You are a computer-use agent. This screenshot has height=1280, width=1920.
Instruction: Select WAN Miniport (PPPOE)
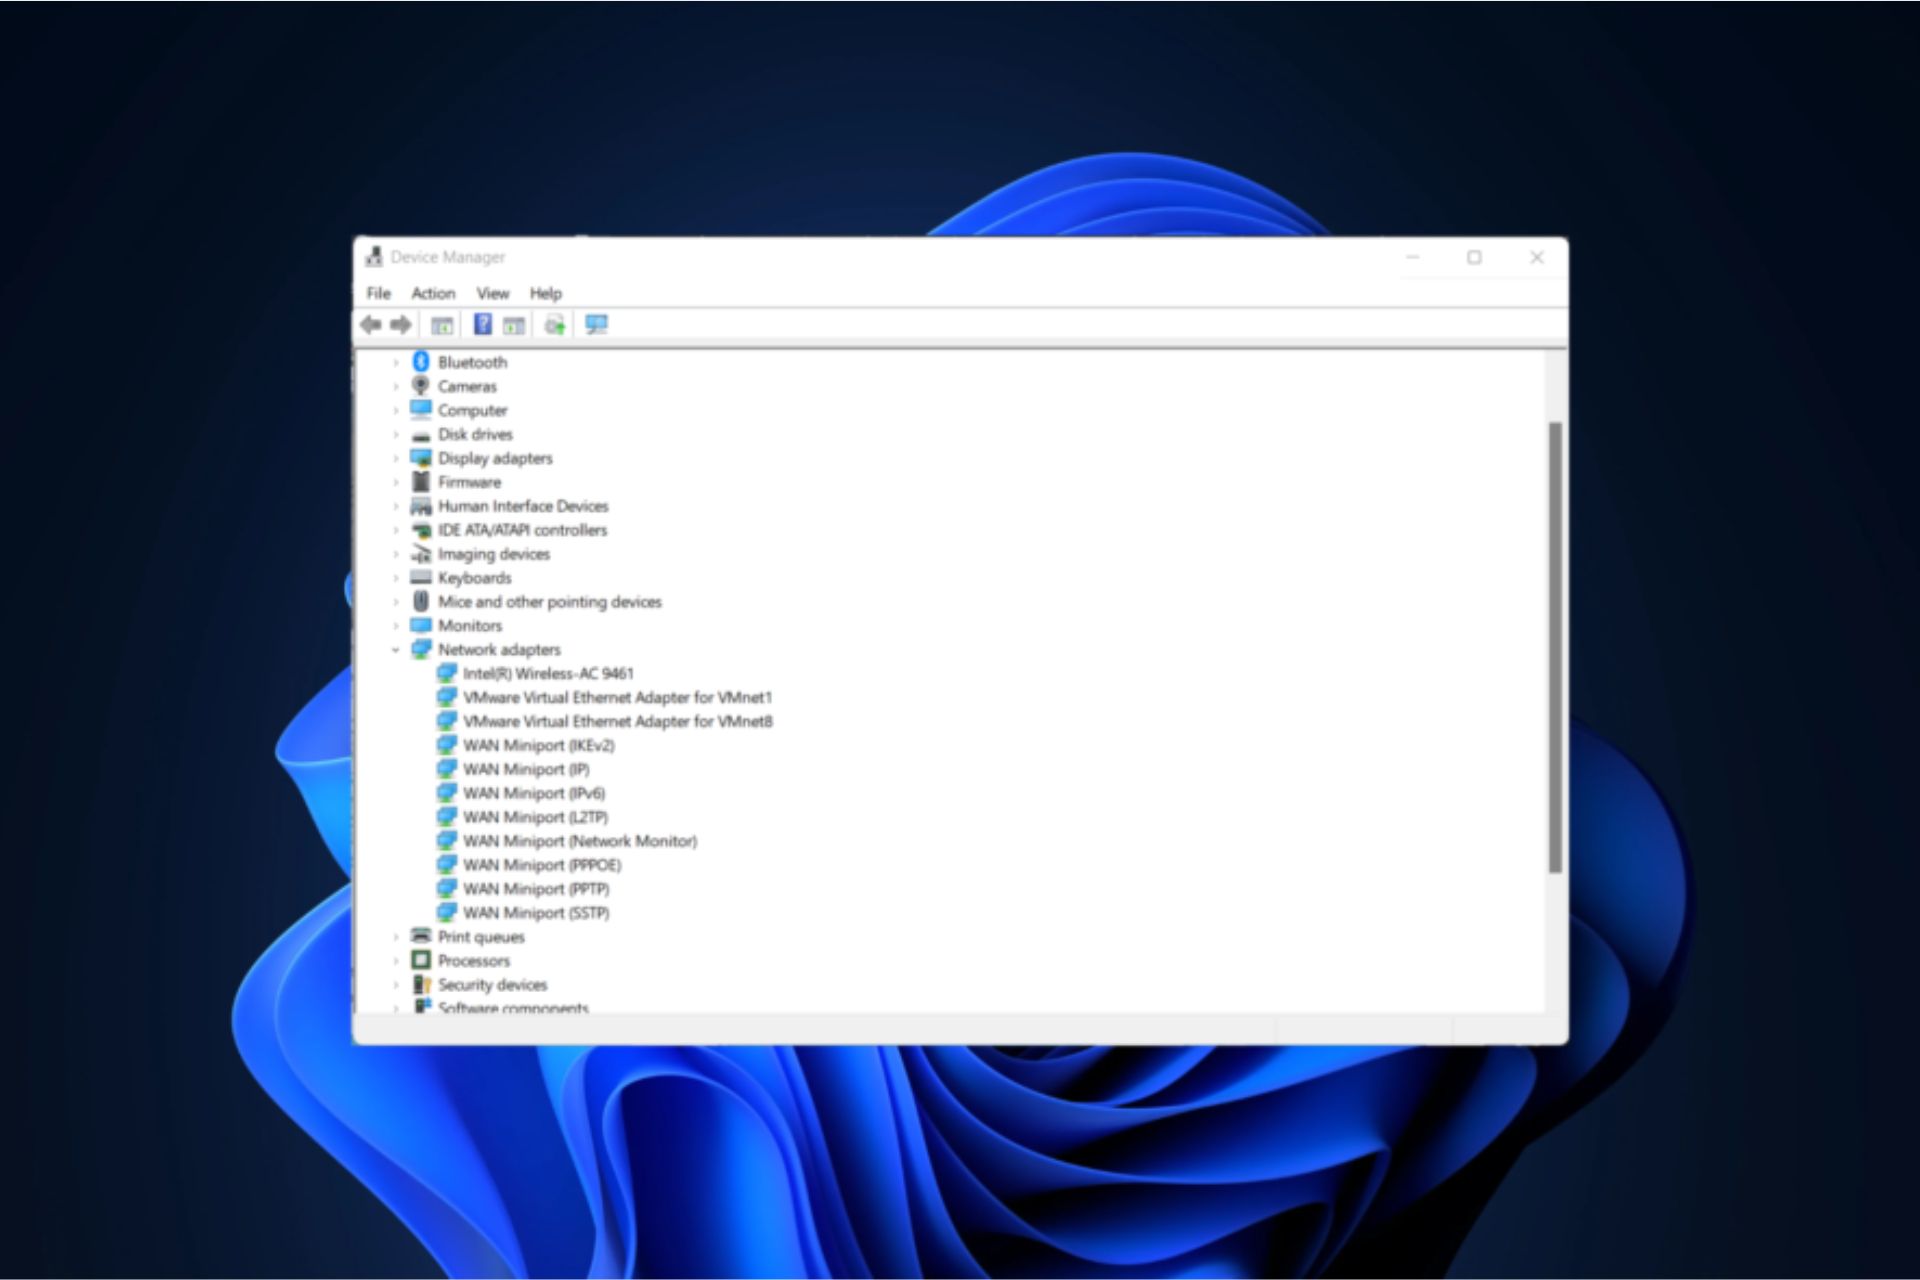pos(542,866)
